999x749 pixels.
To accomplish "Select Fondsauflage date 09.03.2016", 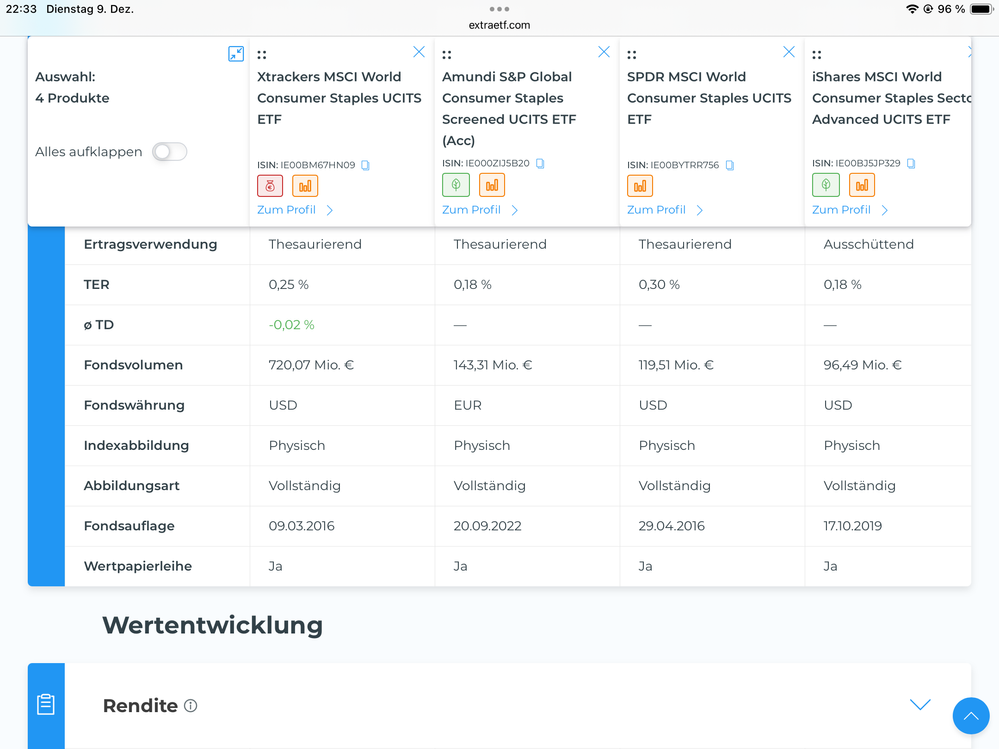I will point(301,526).
